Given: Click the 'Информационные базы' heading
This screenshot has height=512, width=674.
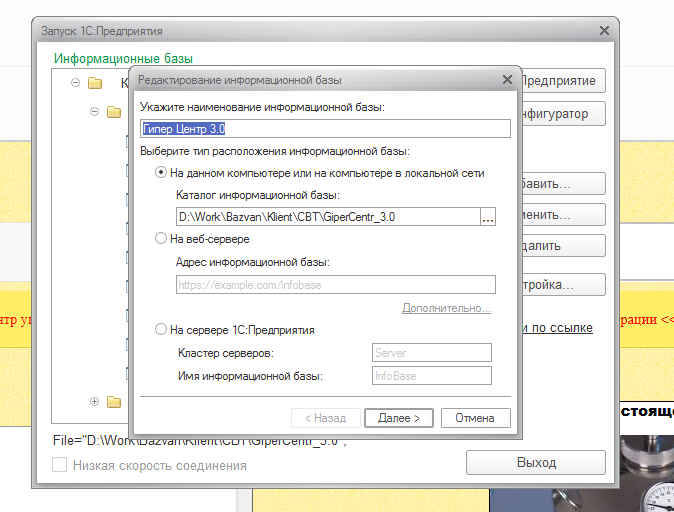Looking at the screenshot, I should point(123,58).
